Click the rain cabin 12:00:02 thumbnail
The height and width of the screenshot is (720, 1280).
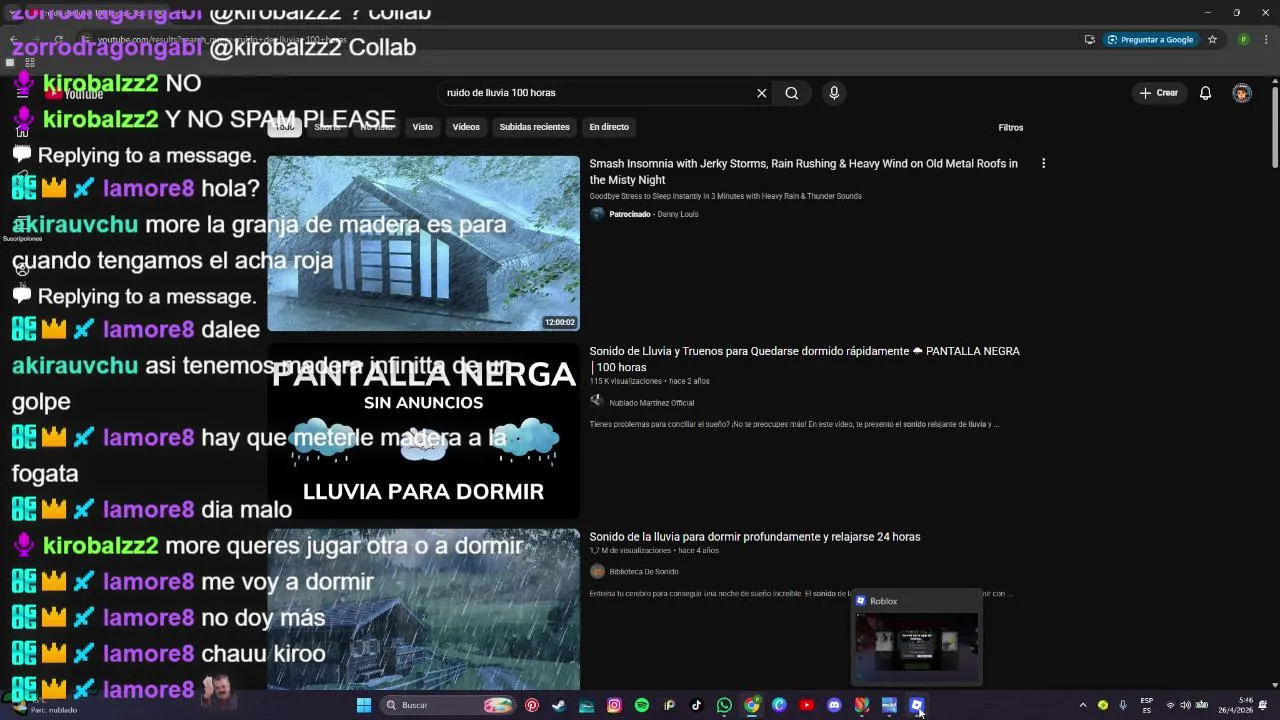pos(423,243)
